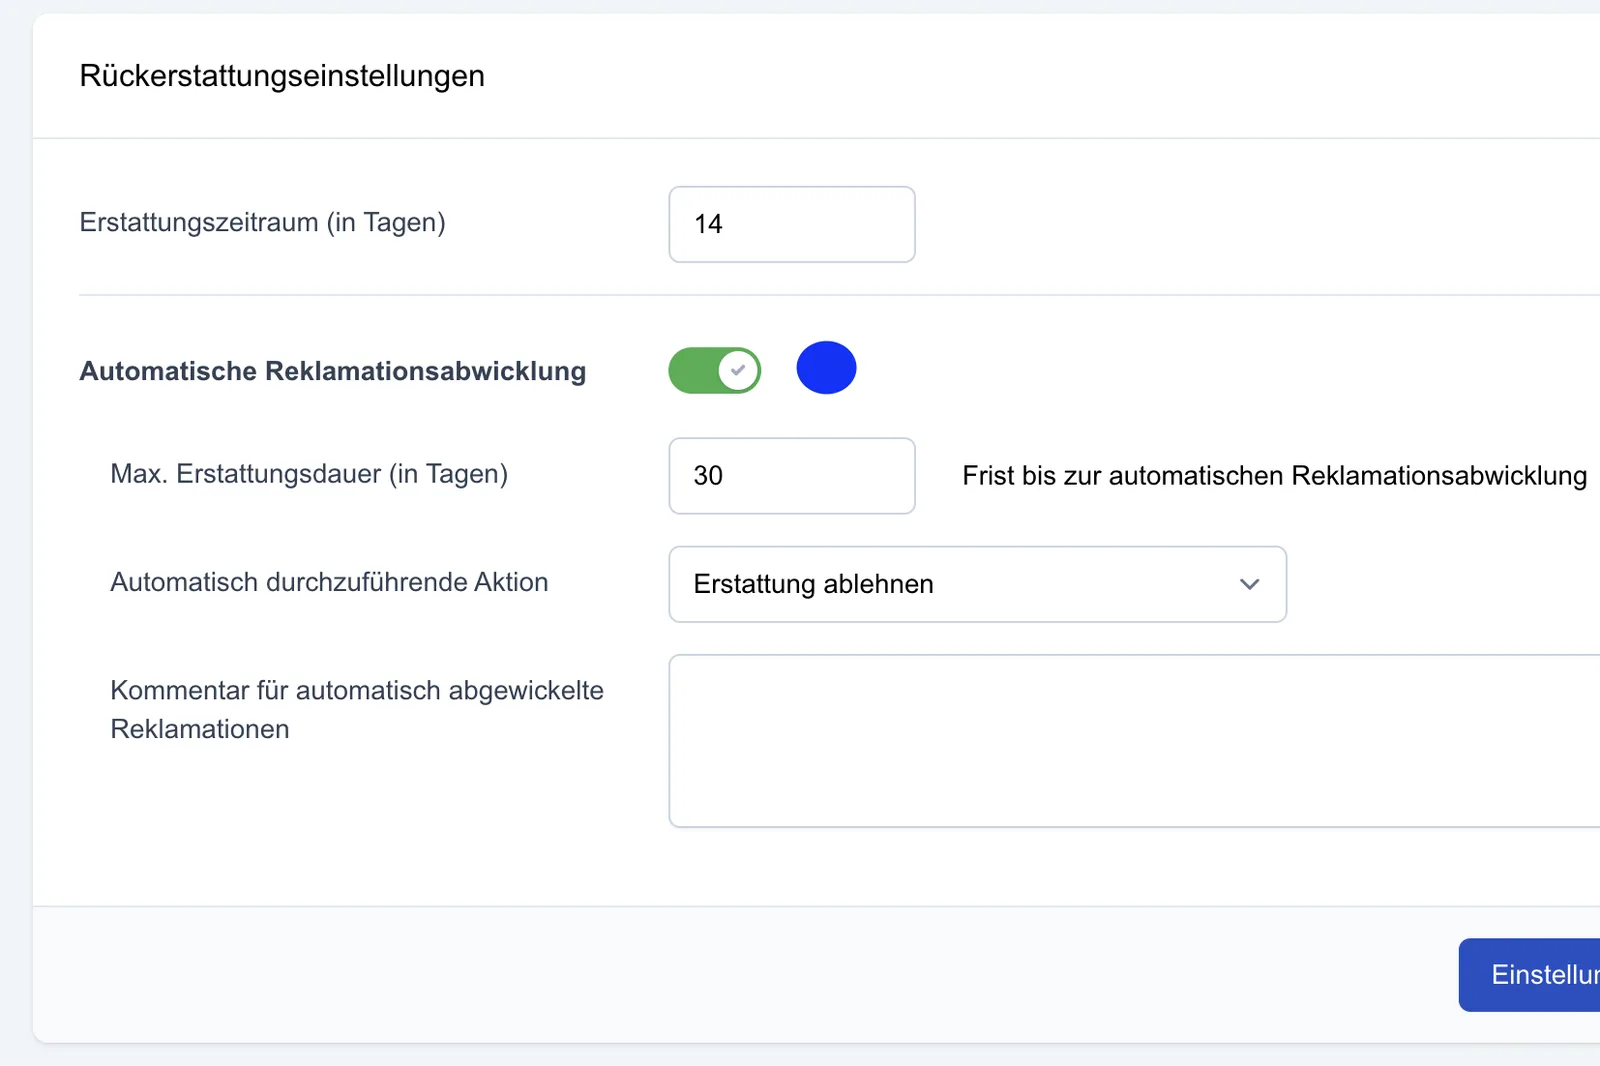
Task: Click the Erstattungszeitraum (in Tagen) field
Action: [x=792, y=224]
